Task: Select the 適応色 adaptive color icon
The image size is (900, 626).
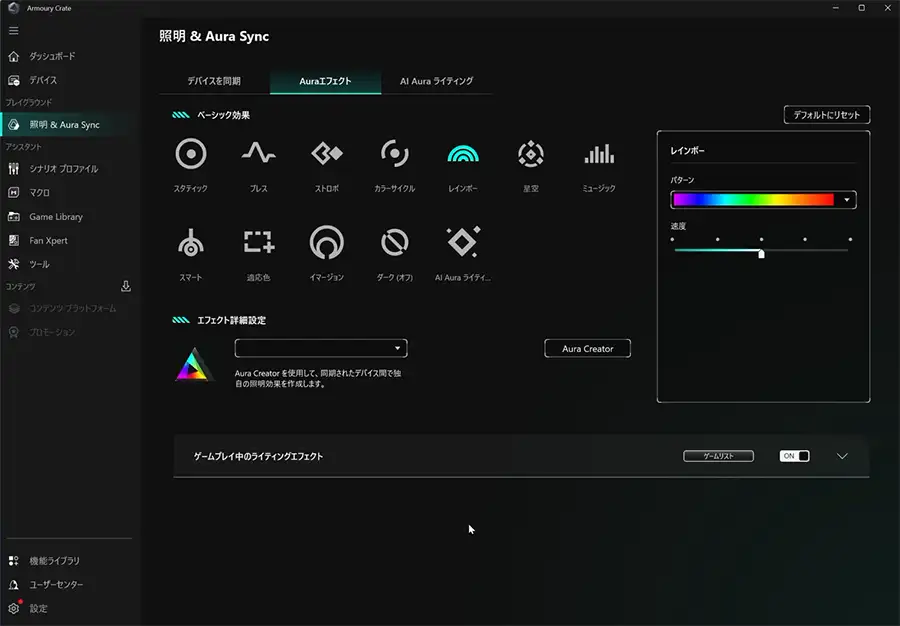Action: 258,242
